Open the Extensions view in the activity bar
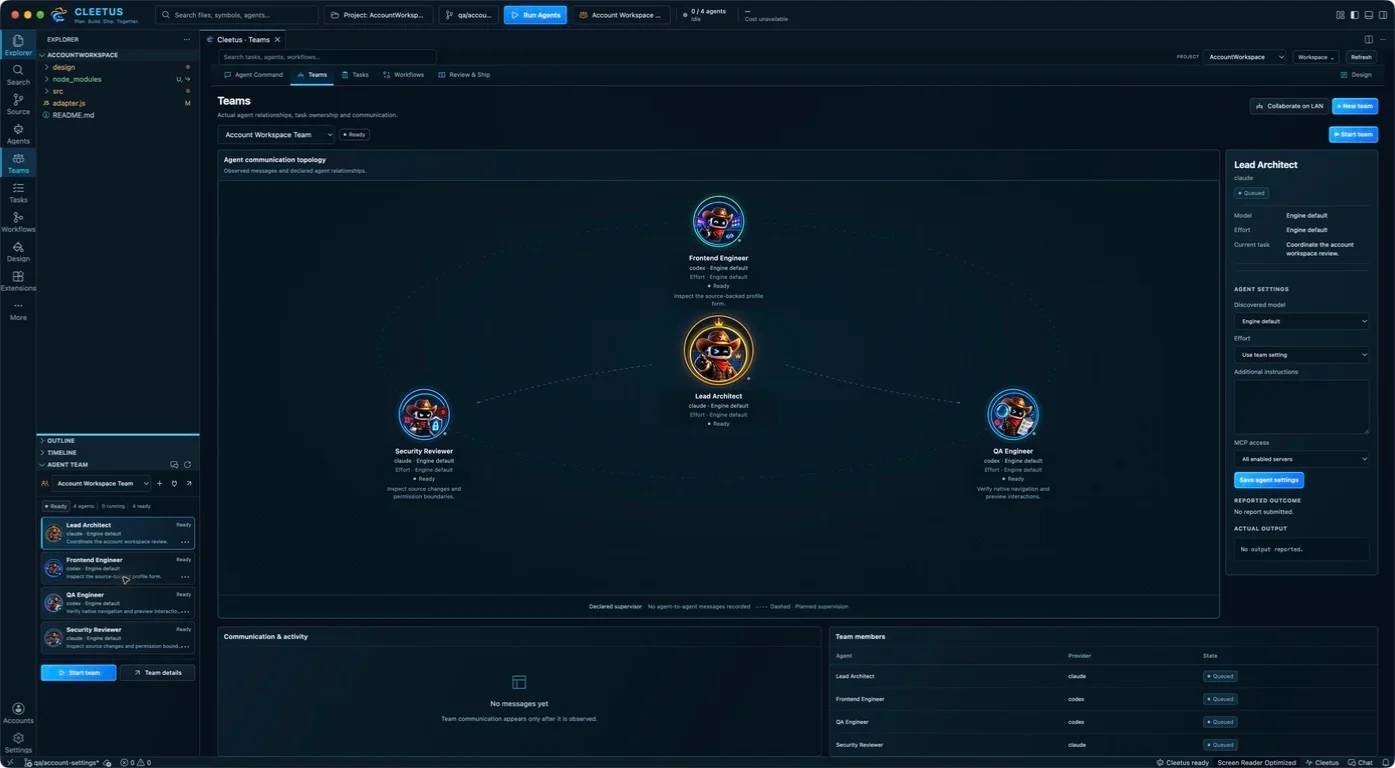 (18, 281)
